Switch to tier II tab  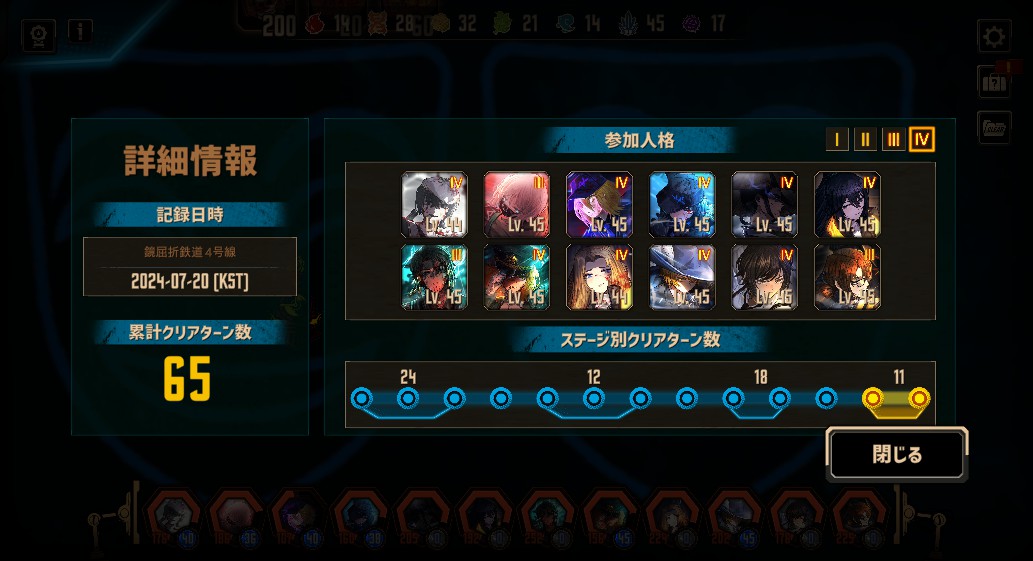click(x=865, y=140)
